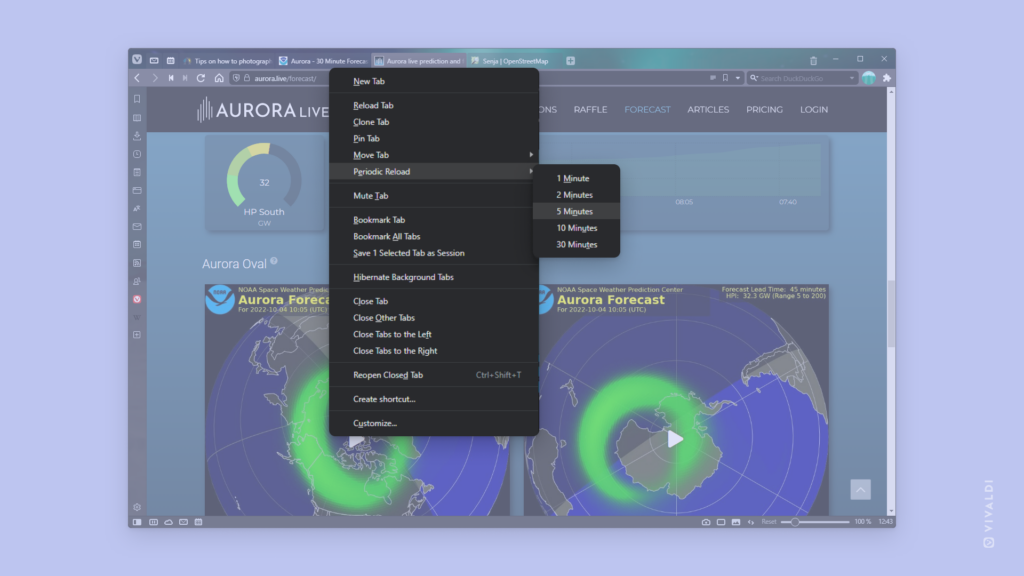Open the Bookmarks panel in the sidebar
Viewport: 1024px width, 576px height.
137,99
